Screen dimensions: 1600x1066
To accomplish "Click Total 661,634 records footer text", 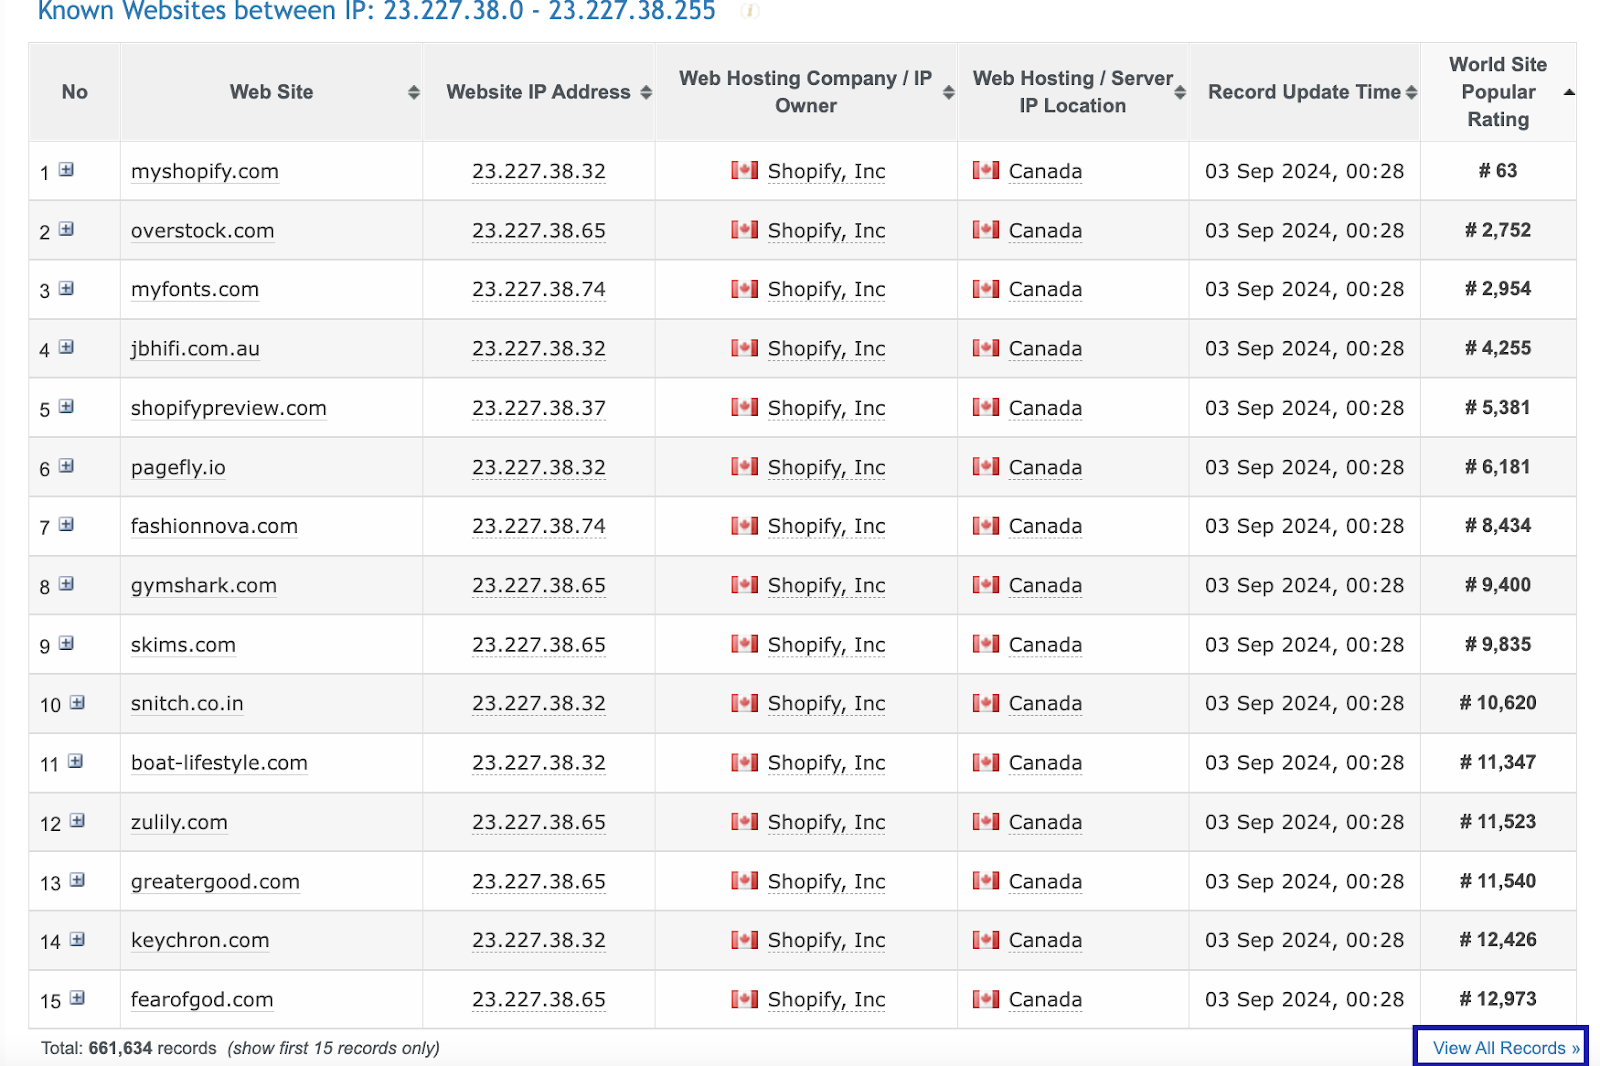I will (128, 1048).
